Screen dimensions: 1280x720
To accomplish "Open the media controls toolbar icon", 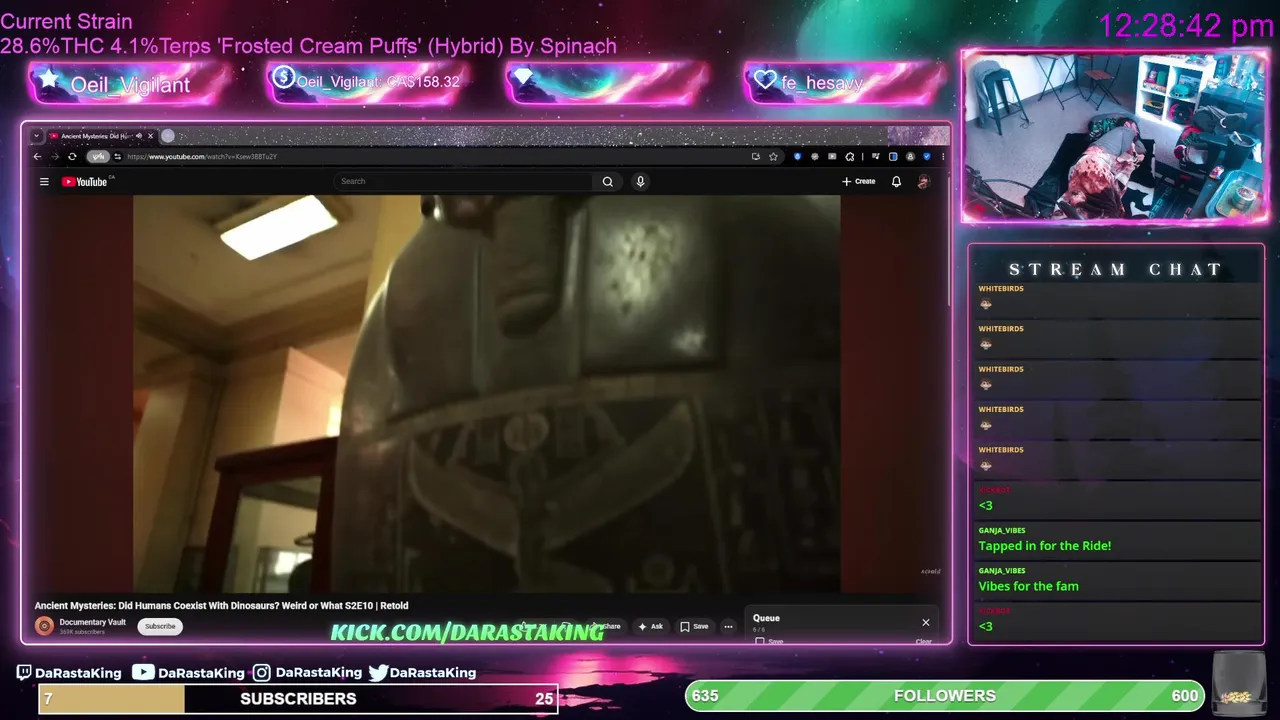I will [x=876, y=156].
